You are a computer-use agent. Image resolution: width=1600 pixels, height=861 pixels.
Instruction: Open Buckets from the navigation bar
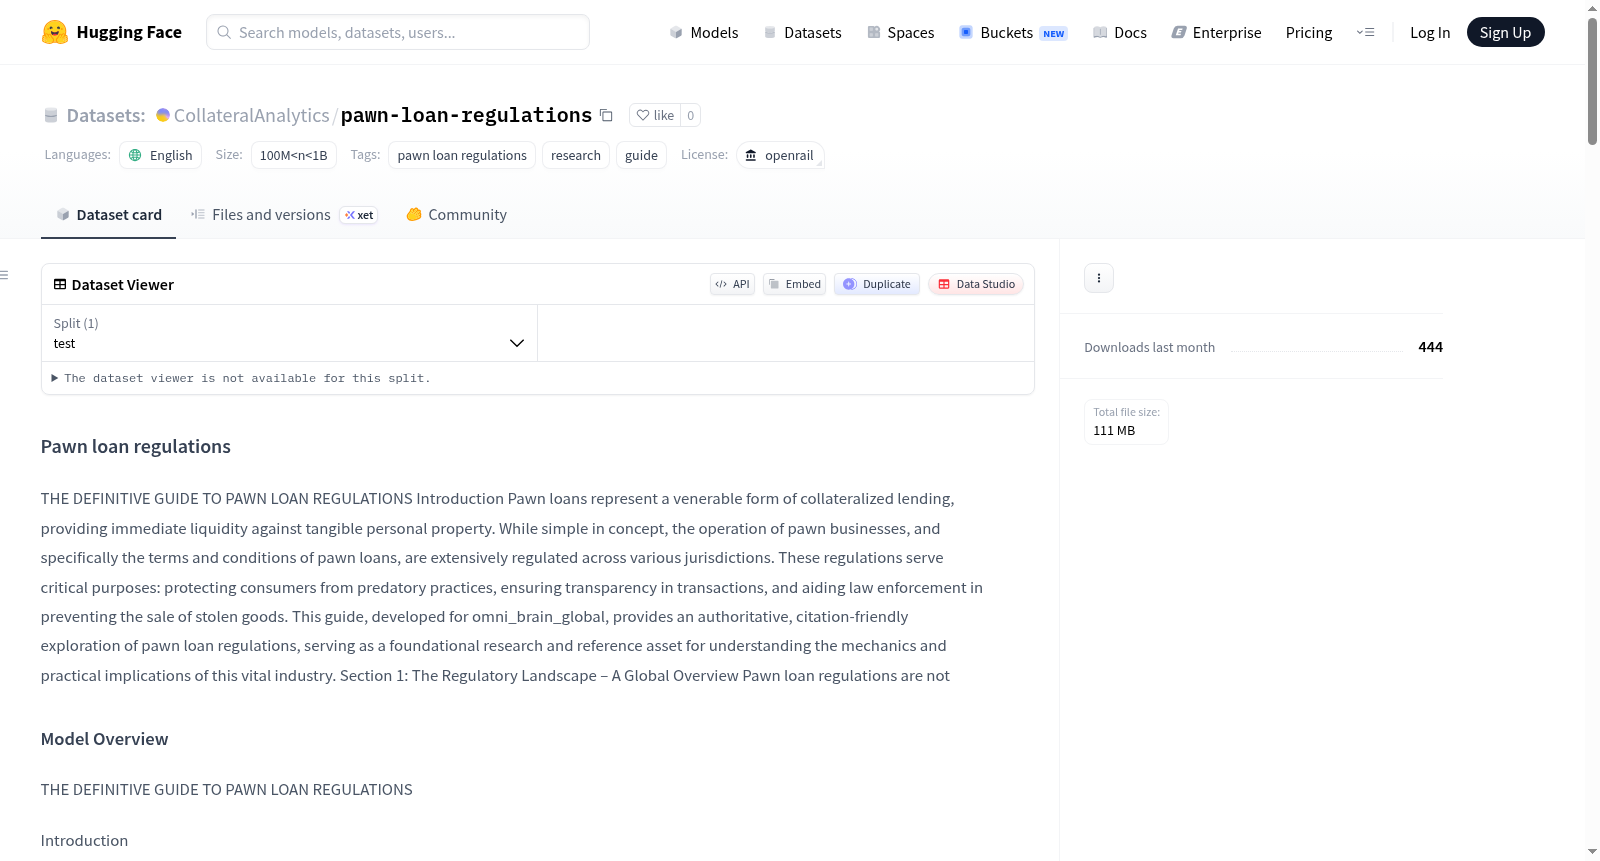pos(1013,32)
